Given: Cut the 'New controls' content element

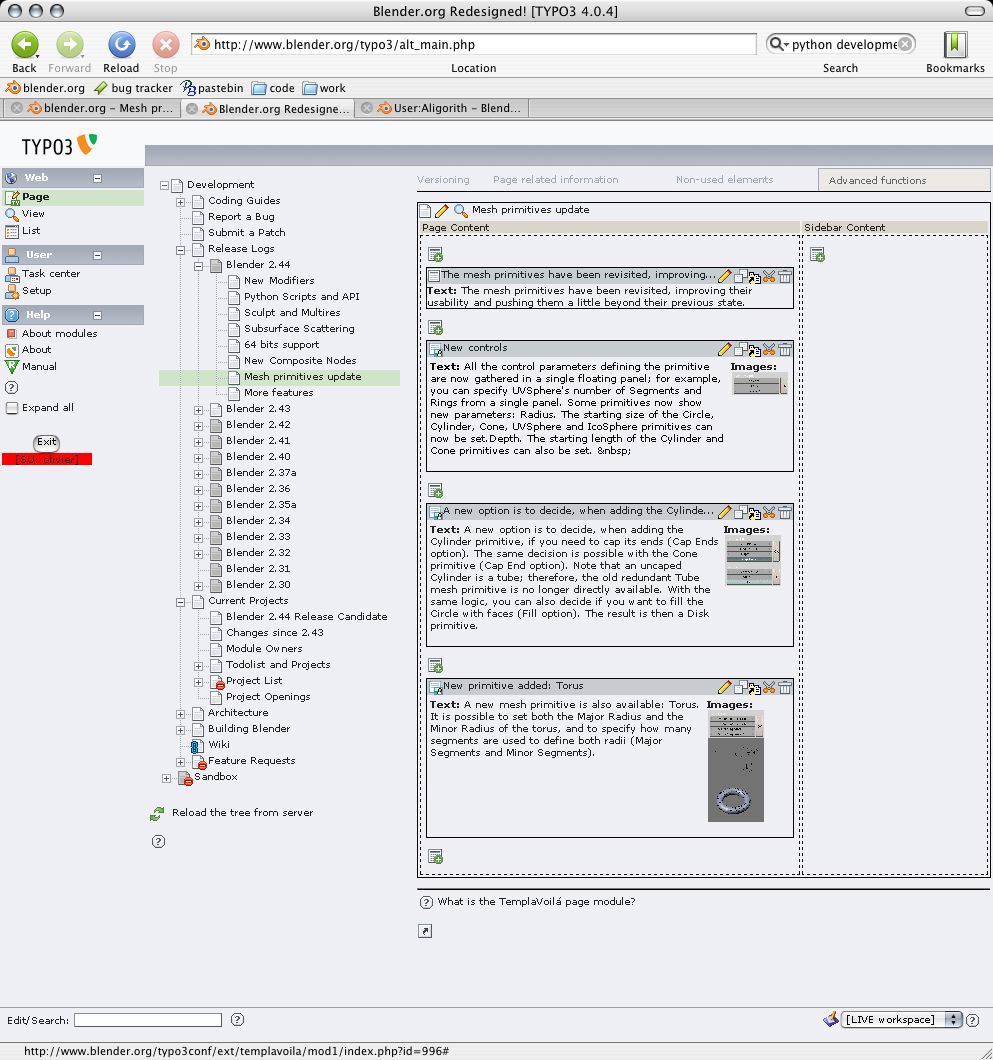Looking at the screenshot, I should (x=769, y=349).
